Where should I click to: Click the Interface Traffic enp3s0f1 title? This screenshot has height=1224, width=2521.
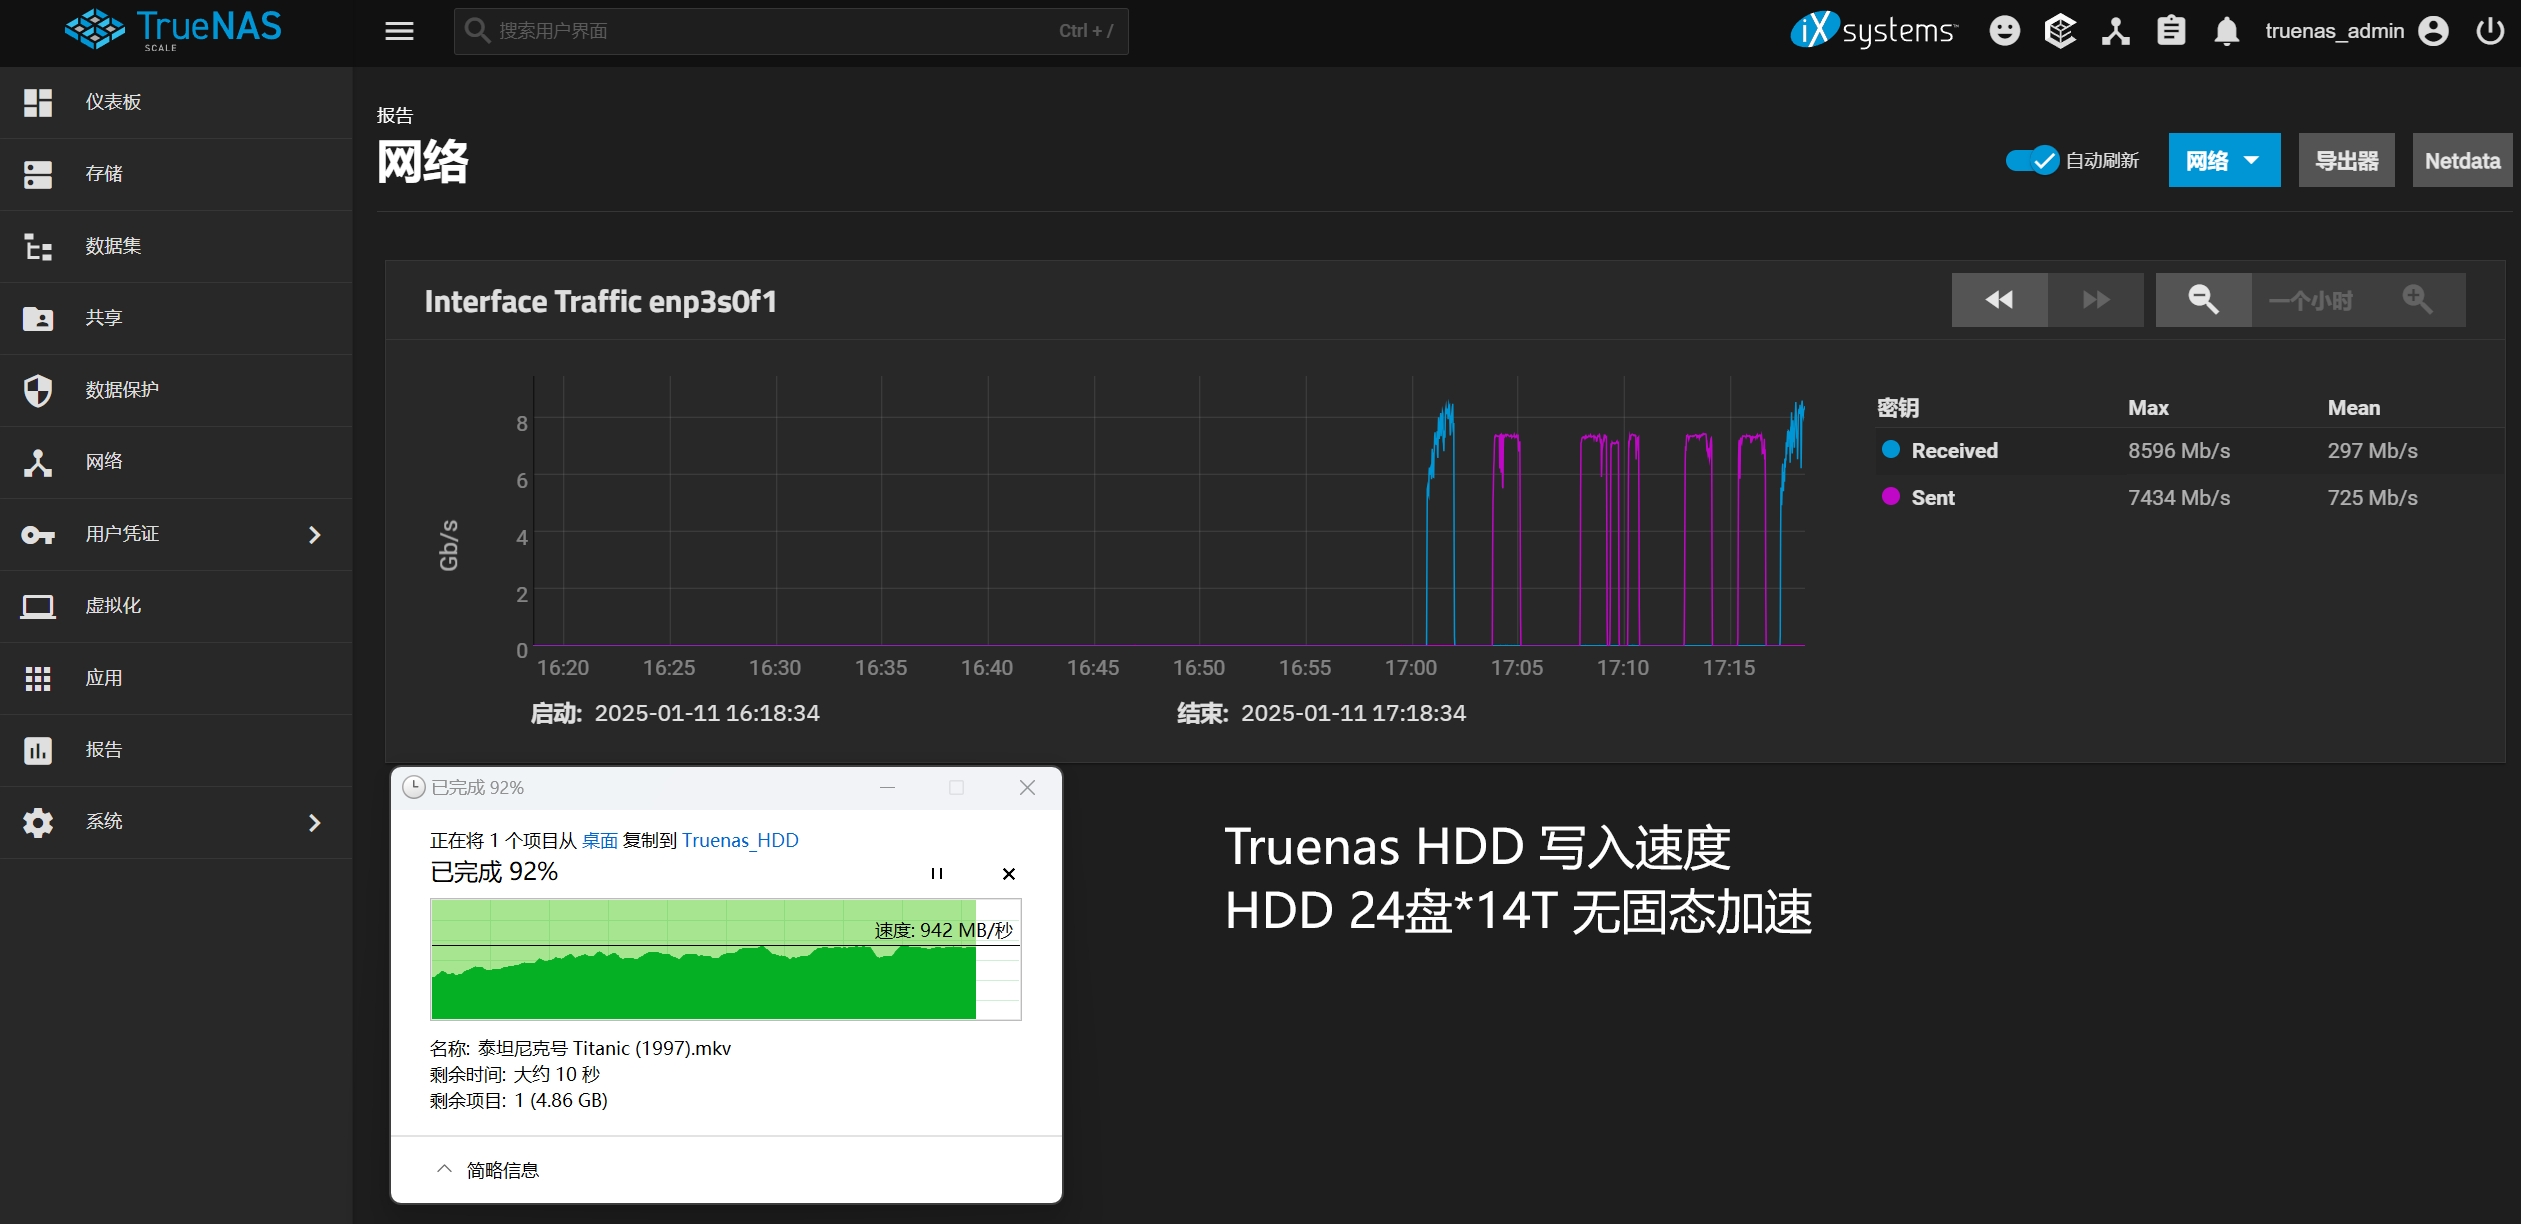pos(600,301)
